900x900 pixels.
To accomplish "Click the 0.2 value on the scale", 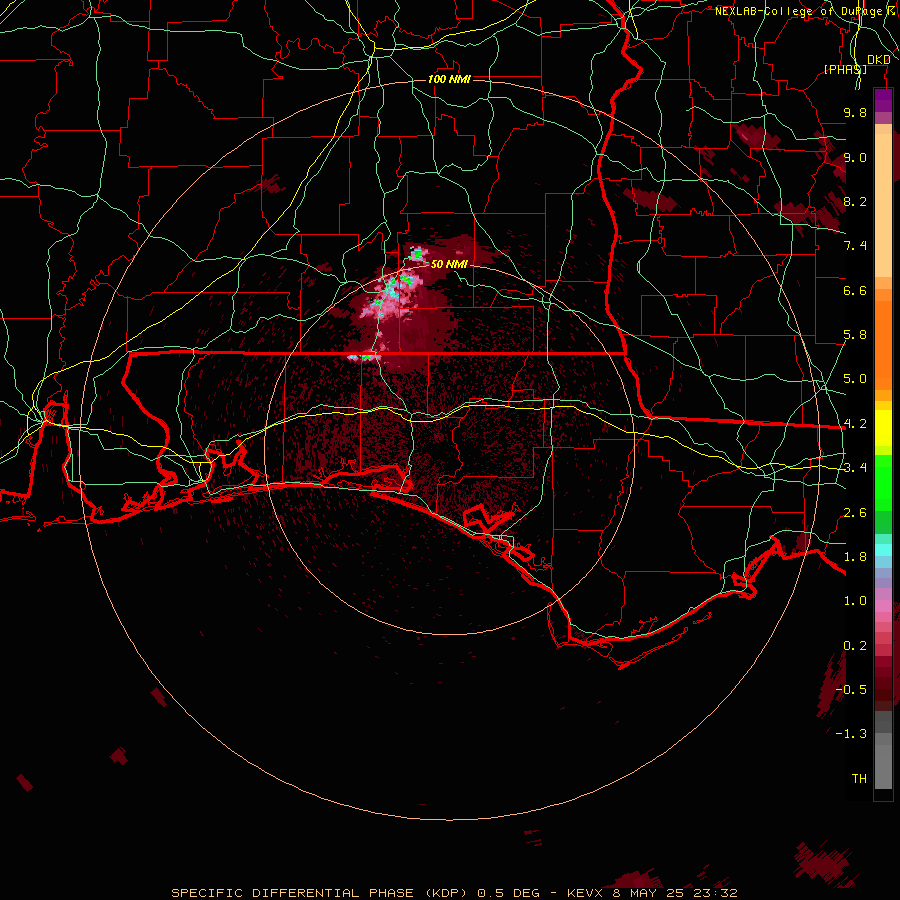I will (x=855, y=646).
